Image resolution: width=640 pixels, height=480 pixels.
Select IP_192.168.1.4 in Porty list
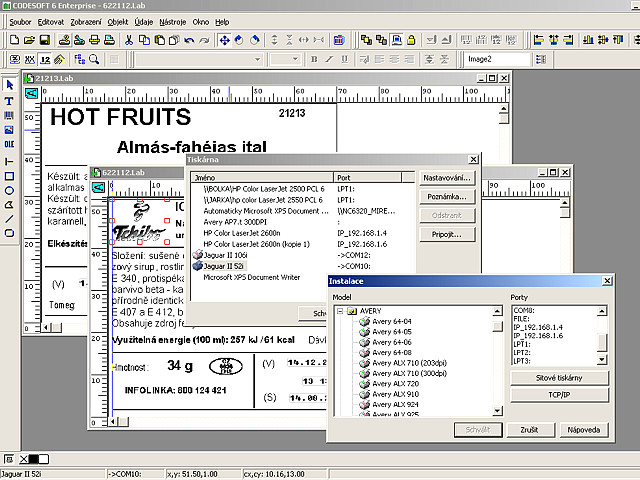[x=538, y=327]
